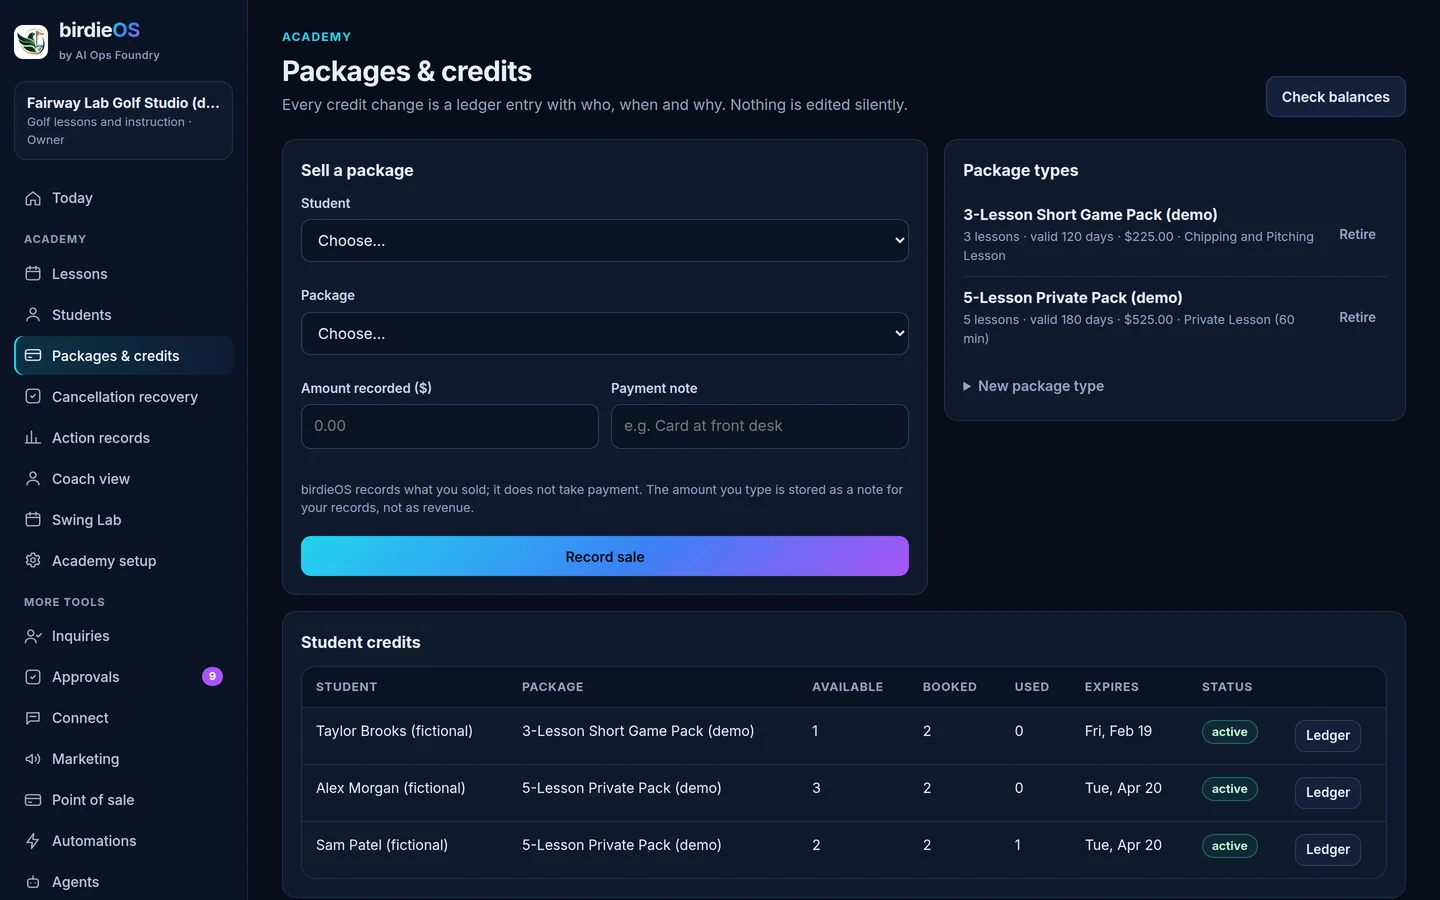This screenshot has width=1440, height=900.
Task: Open the Today page
Action: point(123,198)
